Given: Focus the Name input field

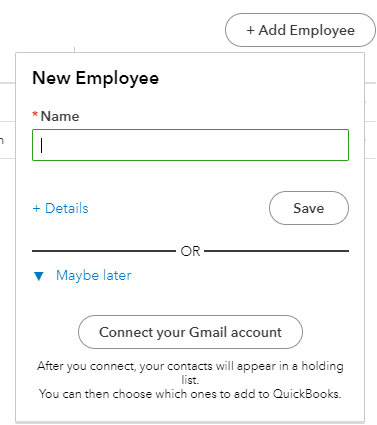Looking at the screenshot, I should pyautogui.click(x=190, y=145).
